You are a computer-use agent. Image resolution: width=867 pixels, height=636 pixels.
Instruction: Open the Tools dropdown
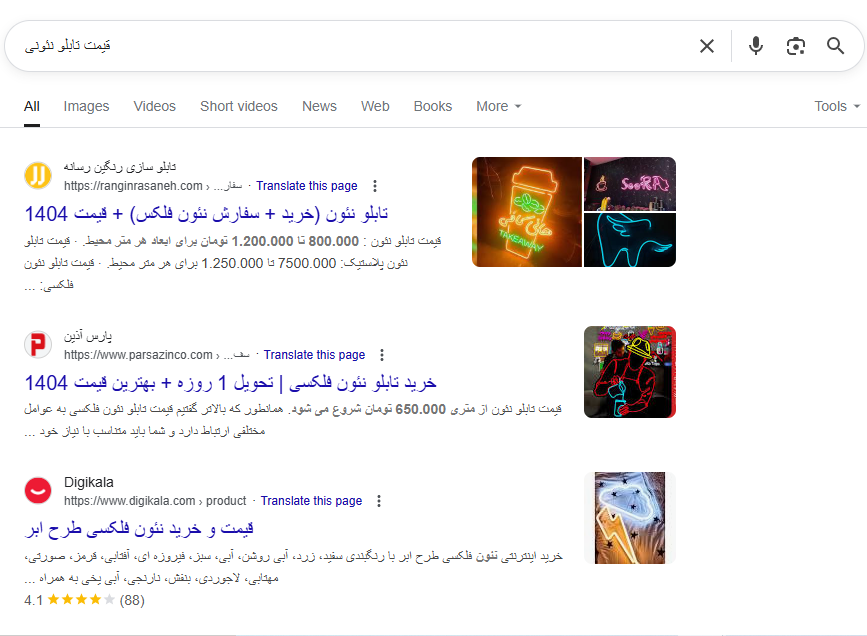[x=836, y=106]
